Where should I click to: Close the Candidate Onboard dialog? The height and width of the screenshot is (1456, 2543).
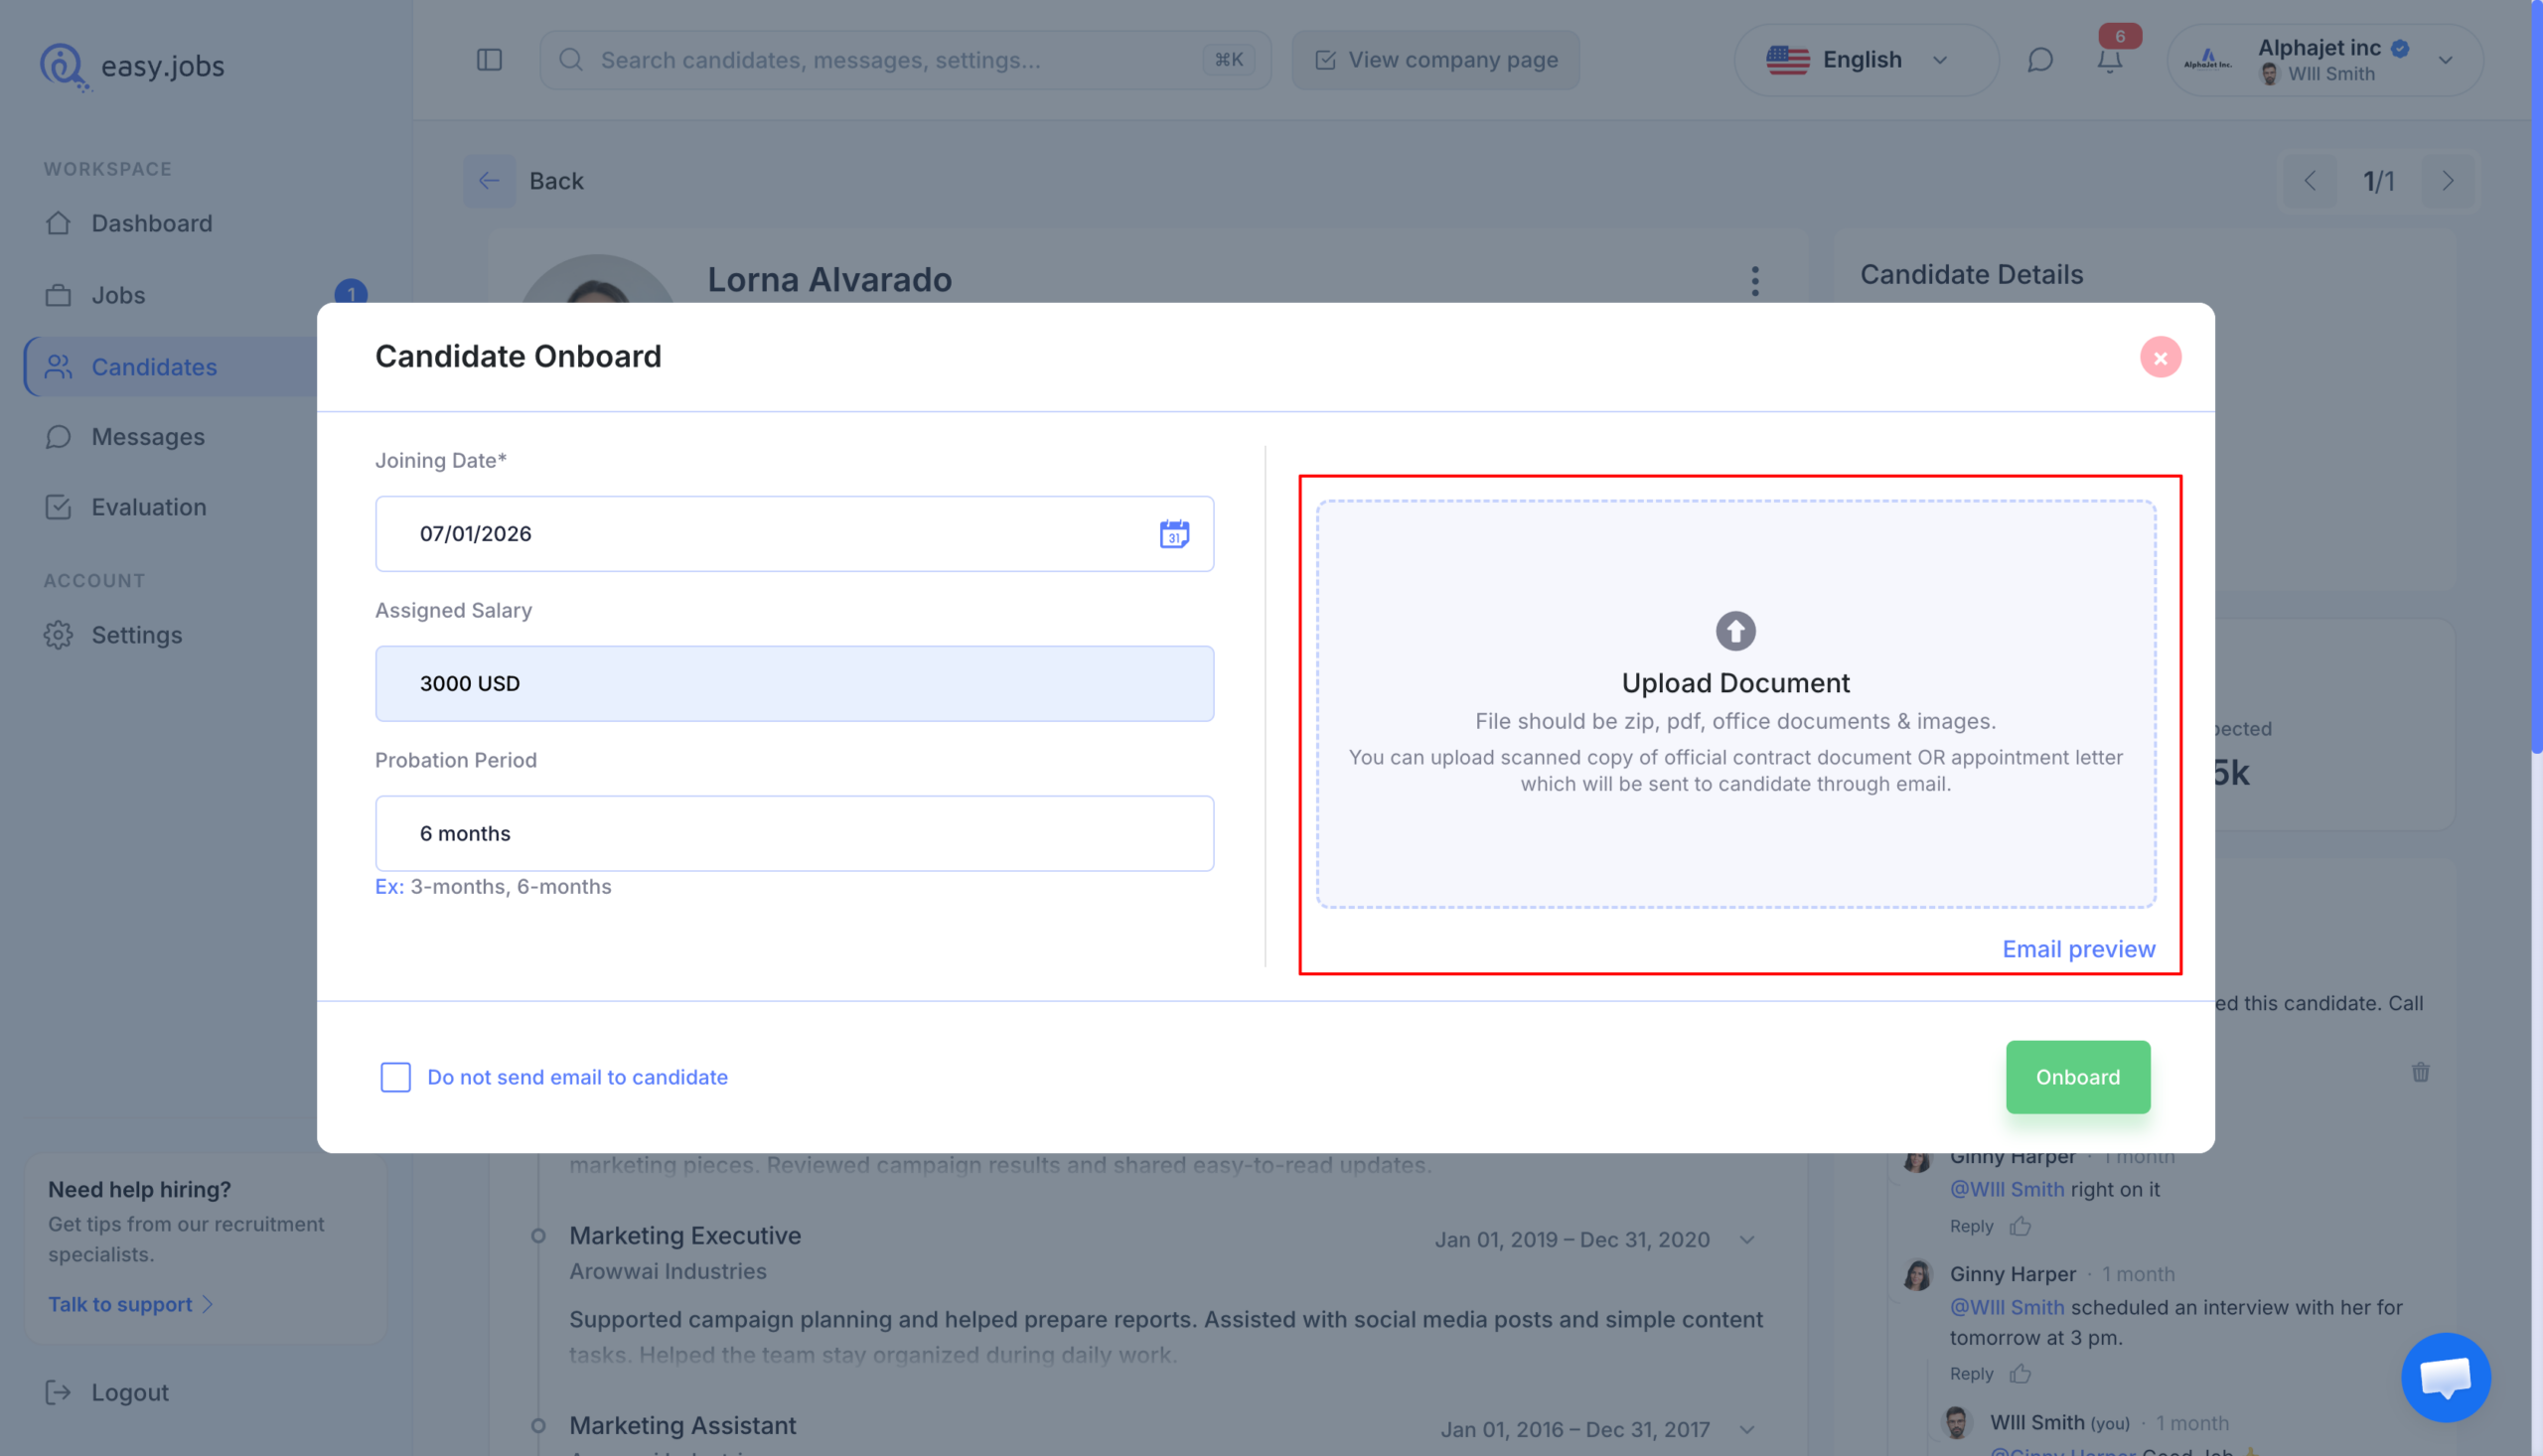point(2160,357)
